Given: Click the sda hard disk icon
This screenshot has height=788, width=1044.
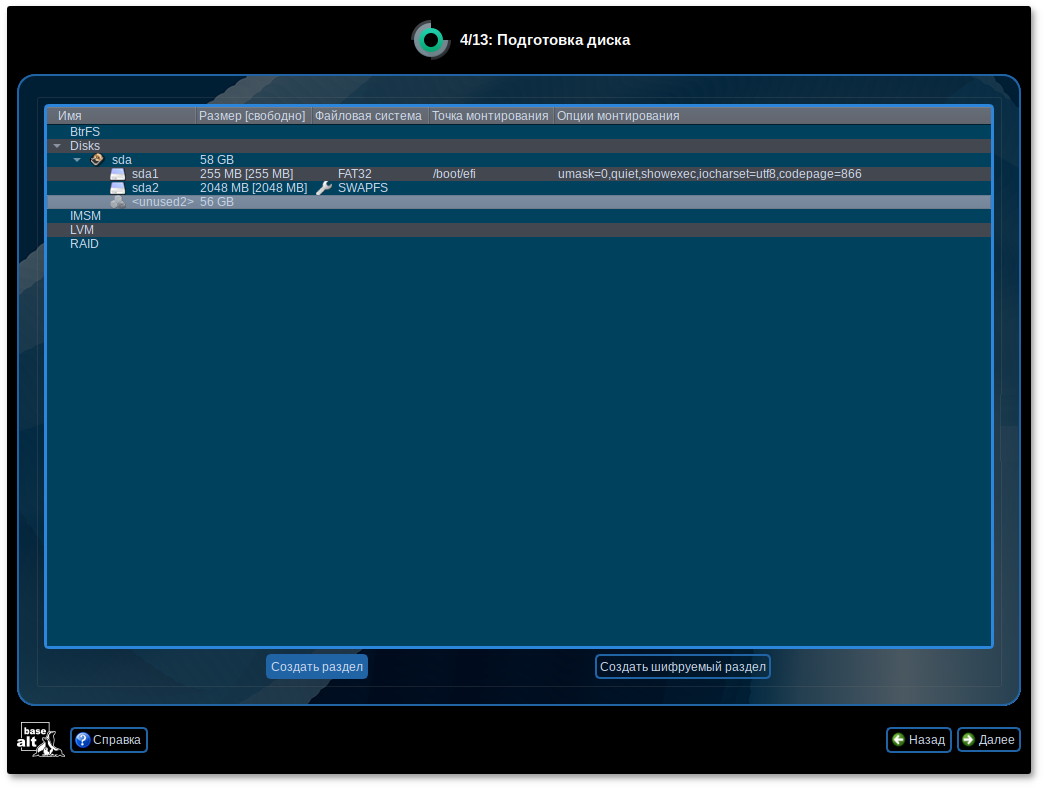Looking at the screenshot, I should [97, 159].
